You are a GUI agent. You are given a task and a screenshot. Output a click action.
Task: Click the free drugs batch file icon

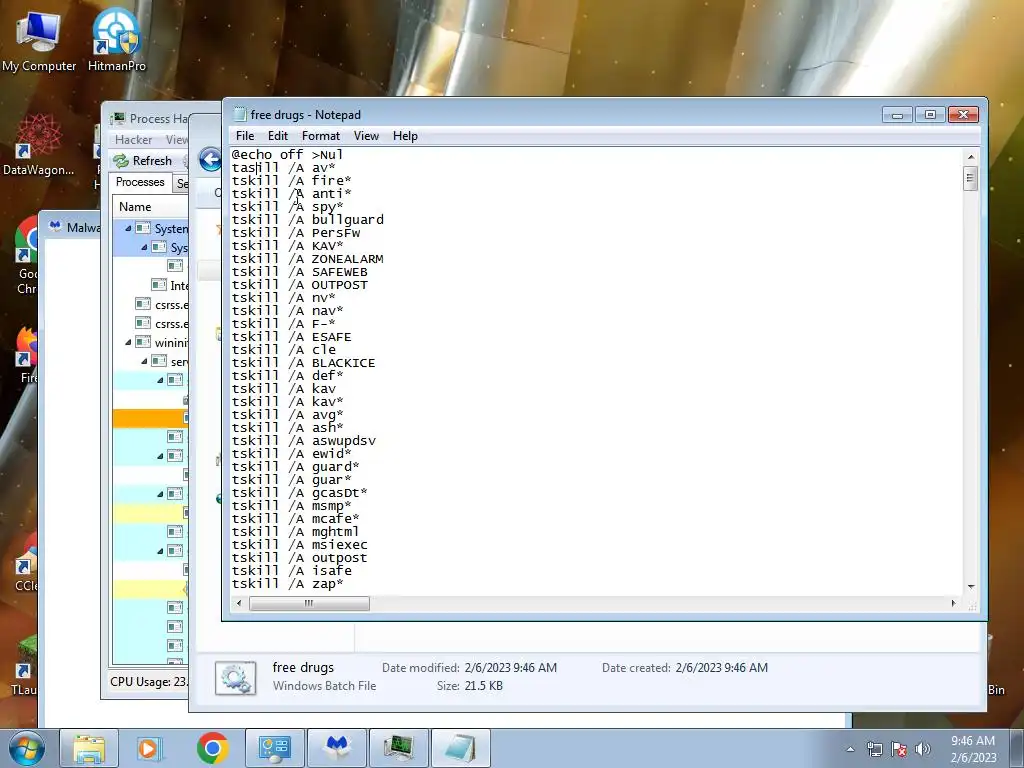point(235,677)
